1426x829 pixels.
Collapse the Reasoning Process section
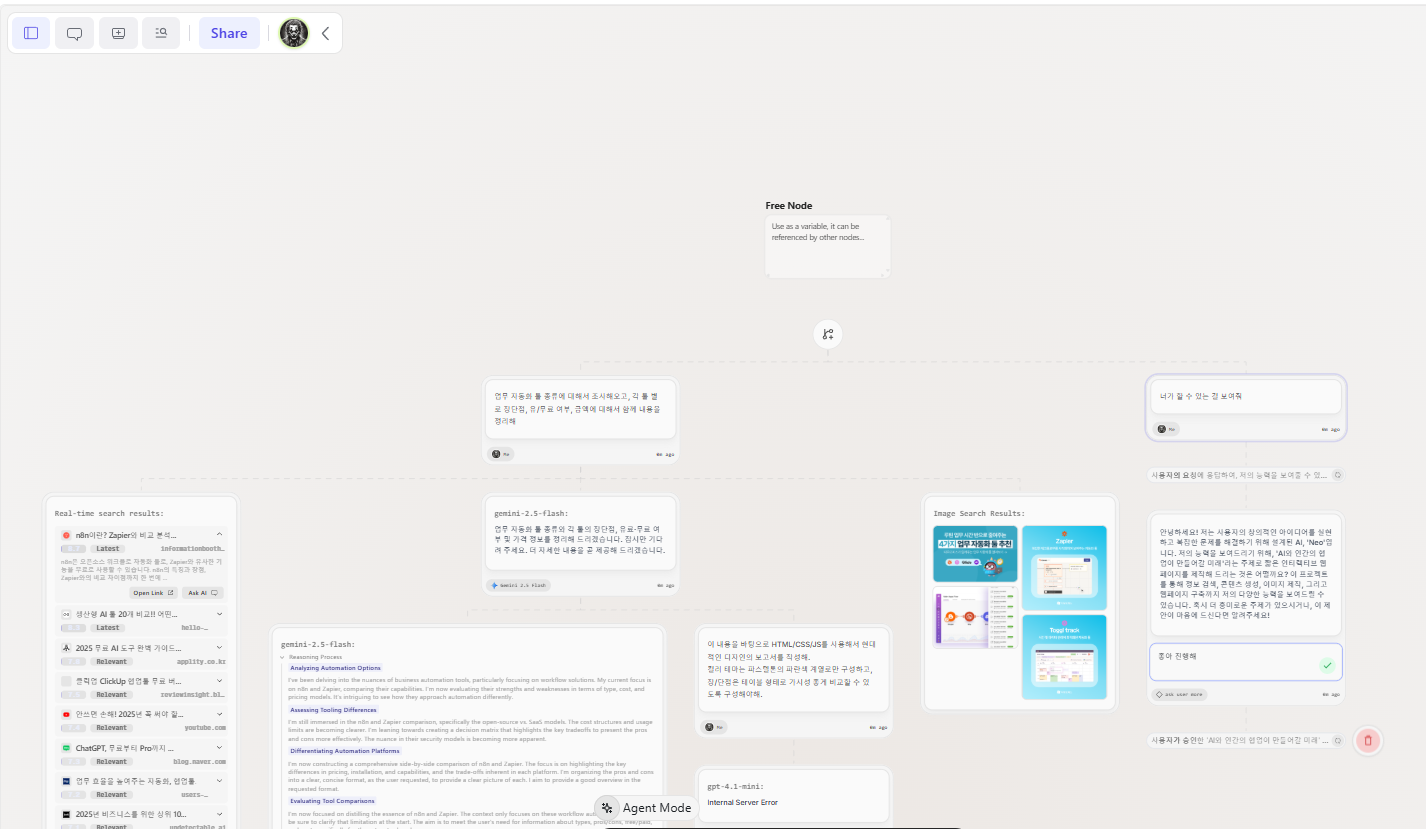point(283,657)
